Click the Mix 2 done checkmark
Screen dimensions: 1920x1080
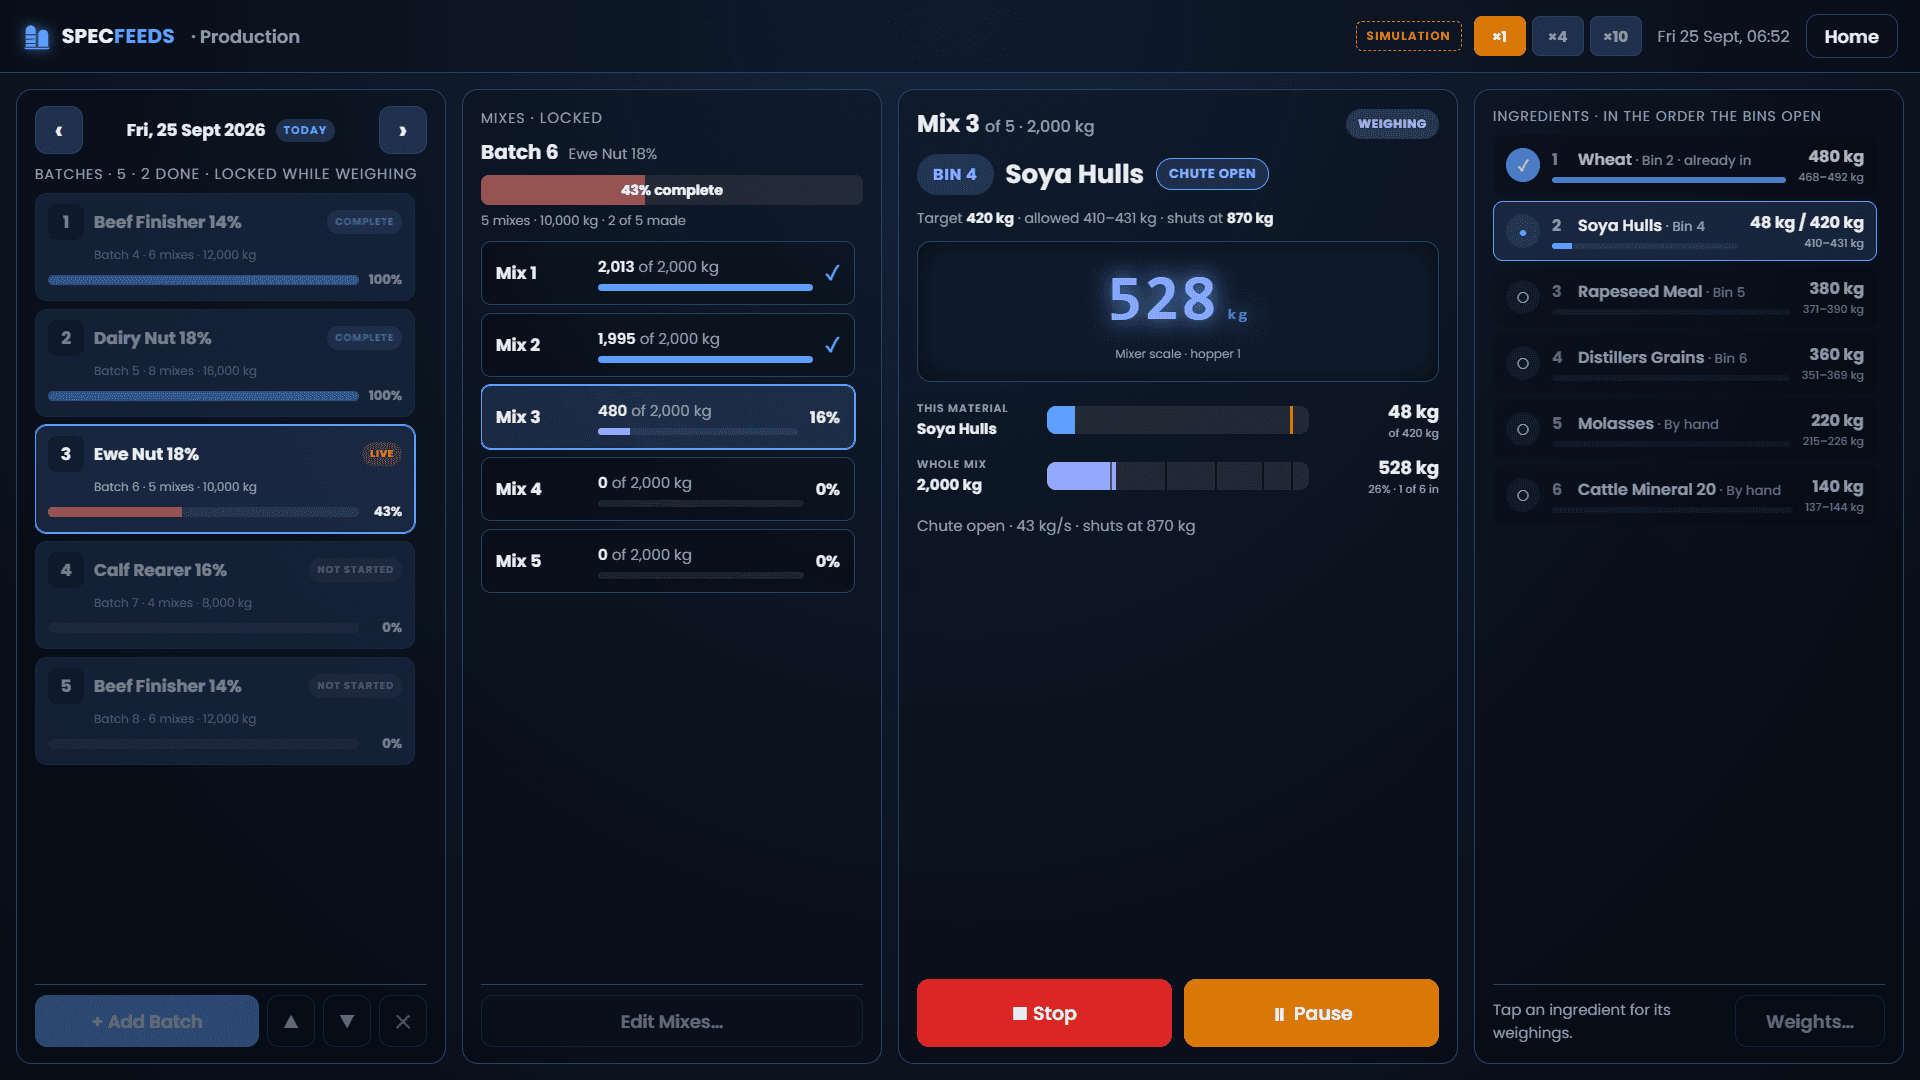(832, 345)
